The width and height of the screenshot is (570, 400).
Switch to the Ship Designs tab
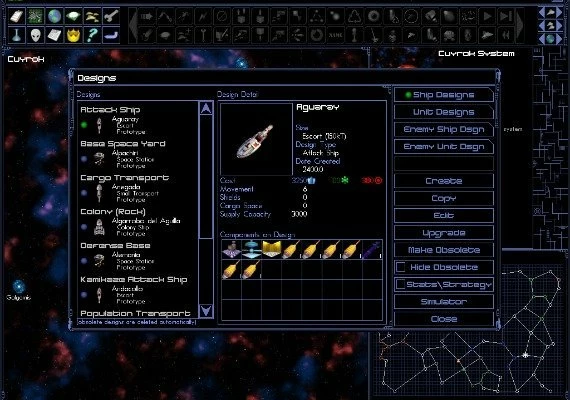point(443,95)
